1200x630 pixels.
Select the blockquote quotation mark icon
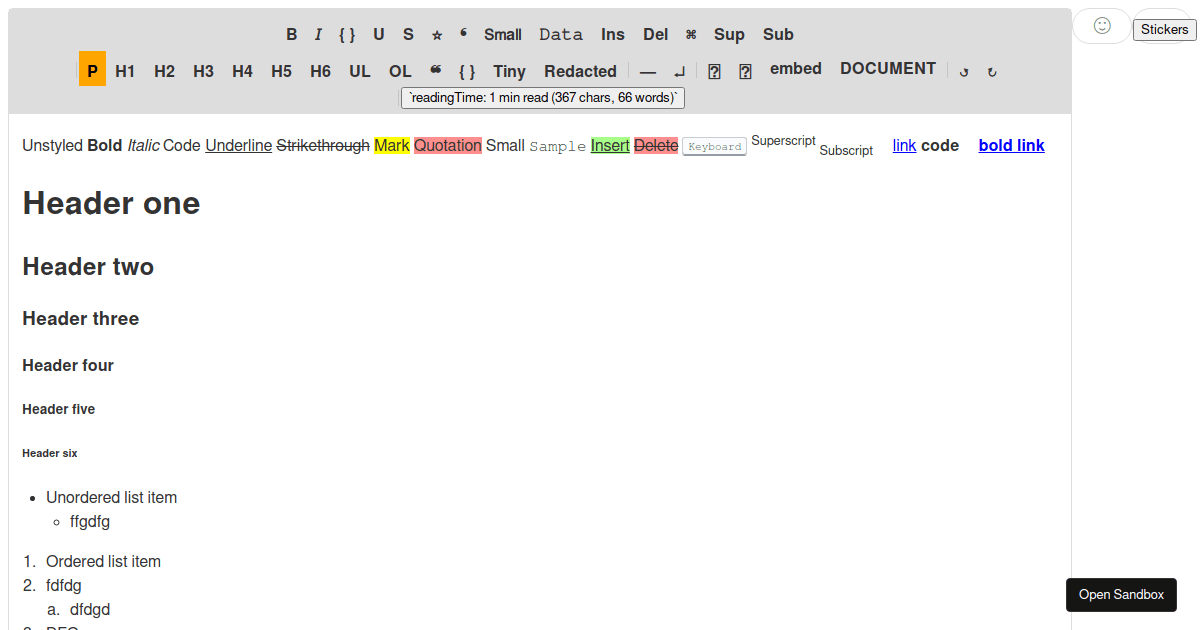coord(435,68)
